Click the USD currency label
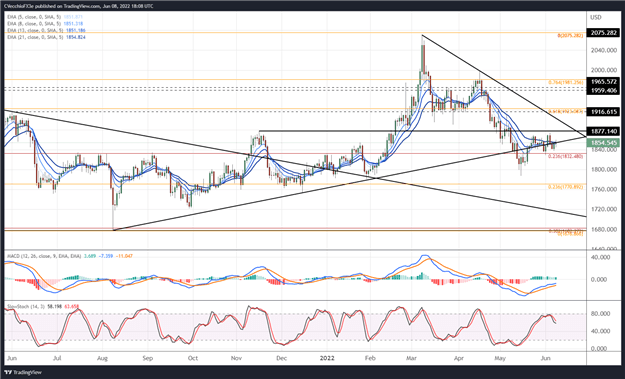Image resolution: width=625 pixels, height=379 pixels. tap(596, 17)
